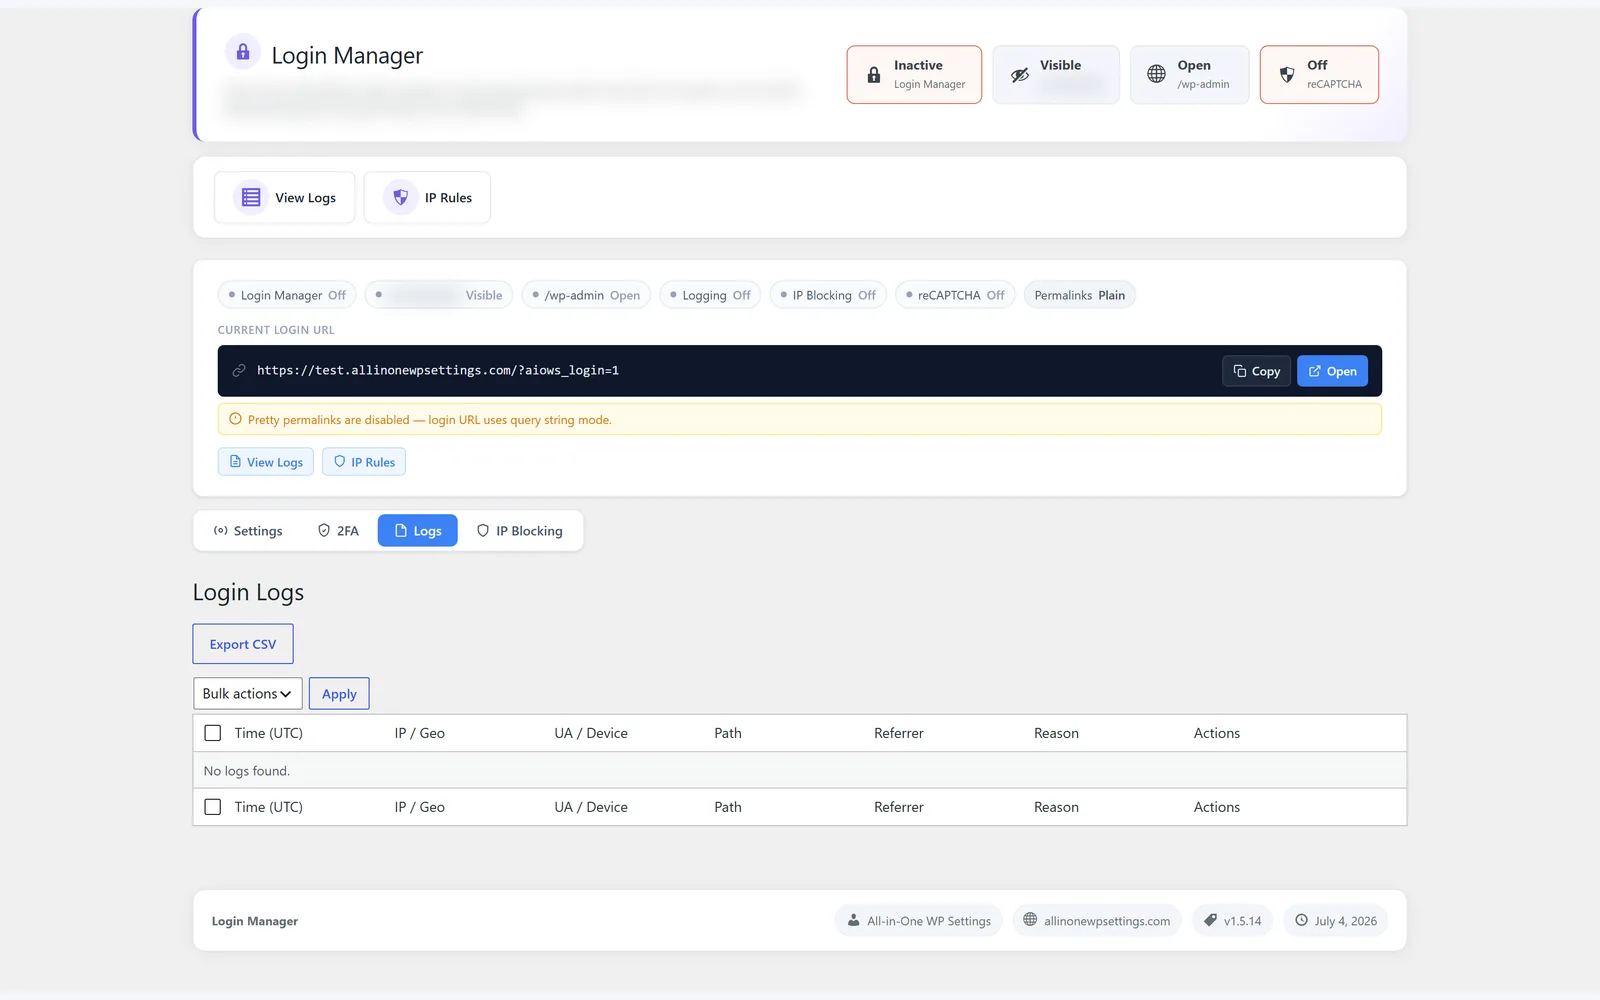Click the Actions header column
The image size is (1600, 1000).
pyautogui.click(x=1217, y=733)
